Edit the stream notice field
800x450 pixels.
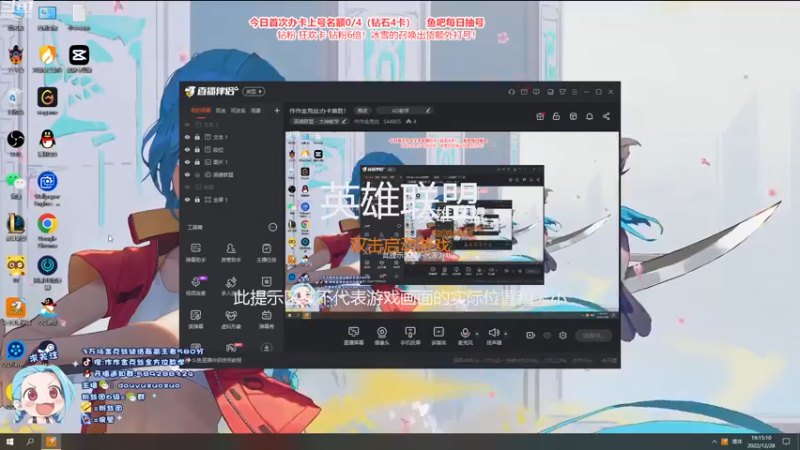click(x=404, y=111)
